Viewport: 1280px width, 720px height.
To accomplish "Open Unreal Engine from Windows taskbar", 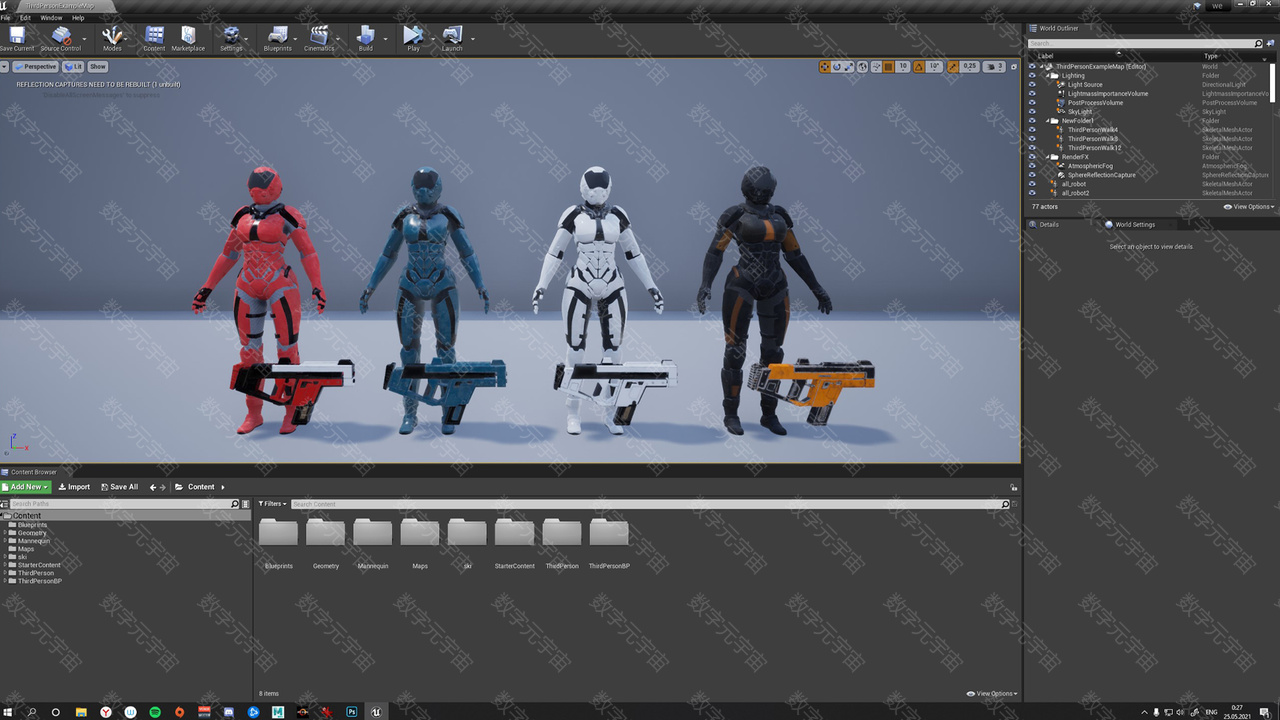I will [377, 712].
